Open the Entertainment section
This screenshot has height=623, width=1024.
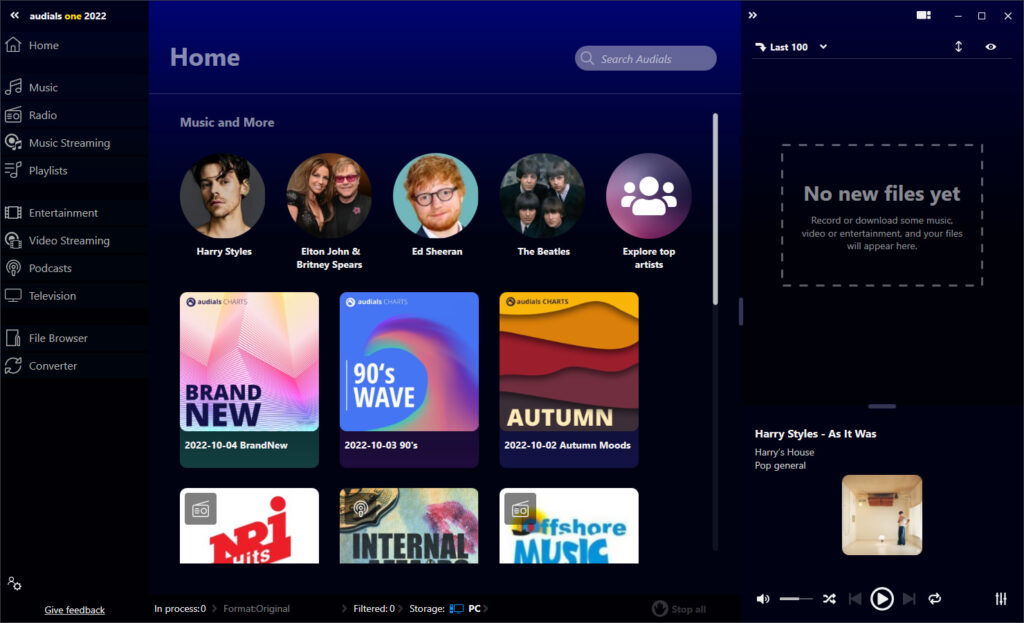pyautogui.click(x=63, y=213)
